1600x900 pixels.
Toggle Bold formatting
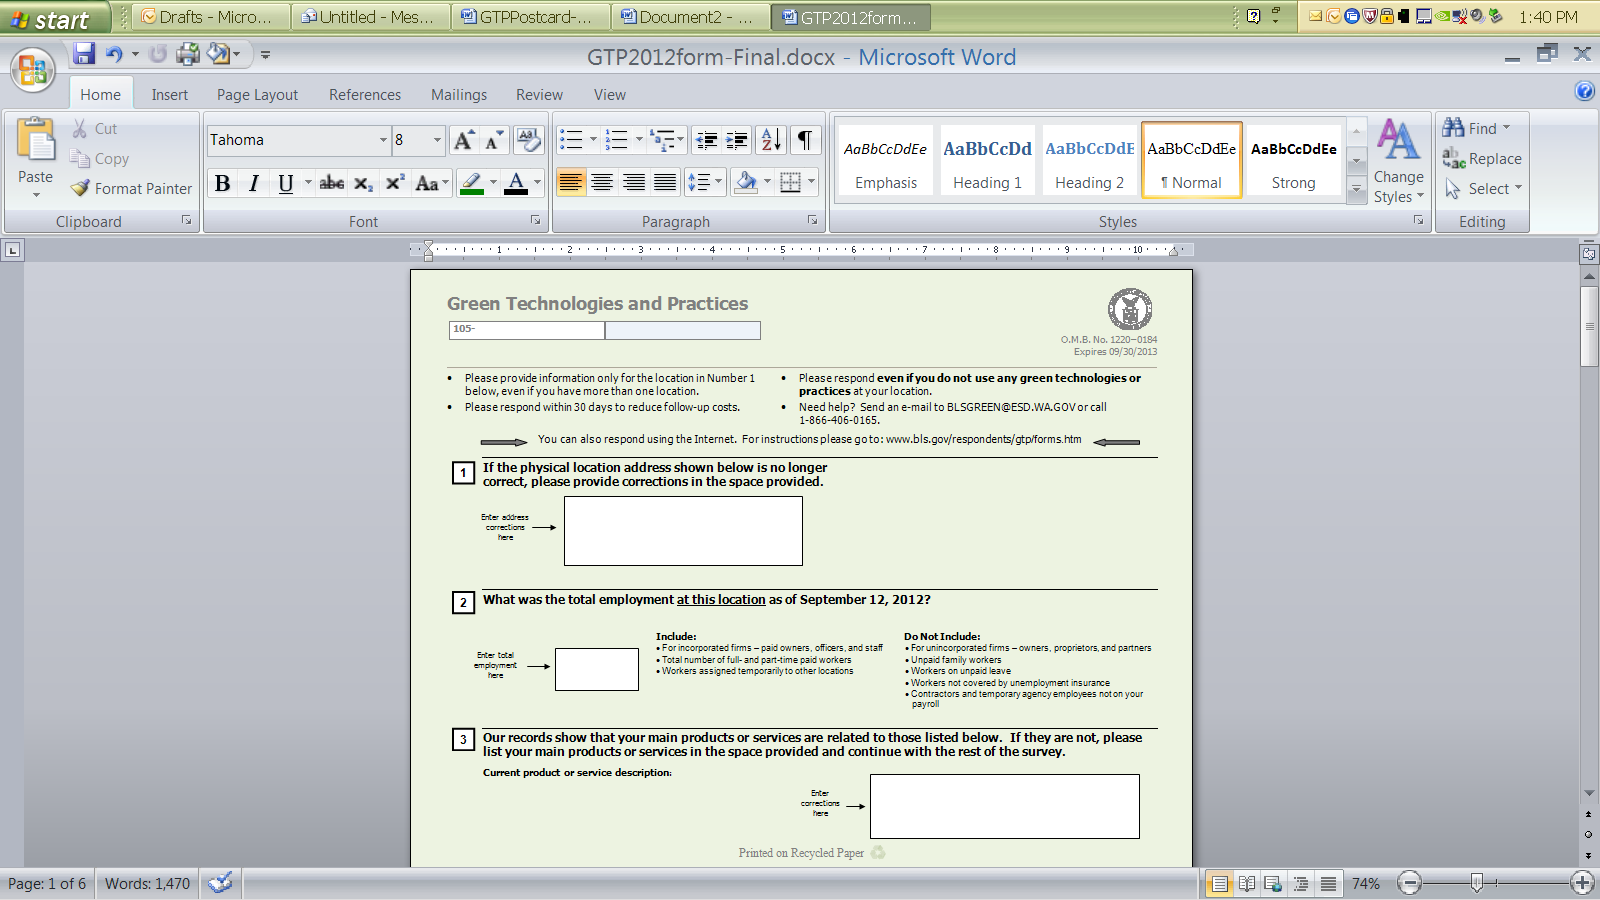pos(222,183)
